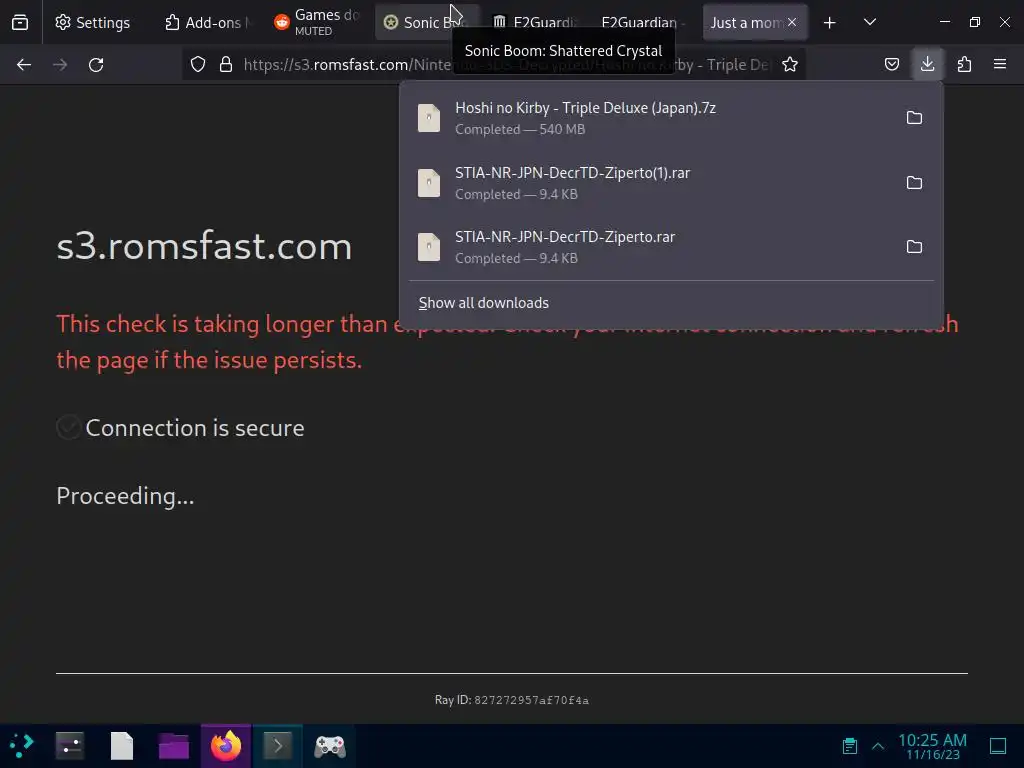
Task: Open clipboard tray icon
Action: click(x=850, y=746)
